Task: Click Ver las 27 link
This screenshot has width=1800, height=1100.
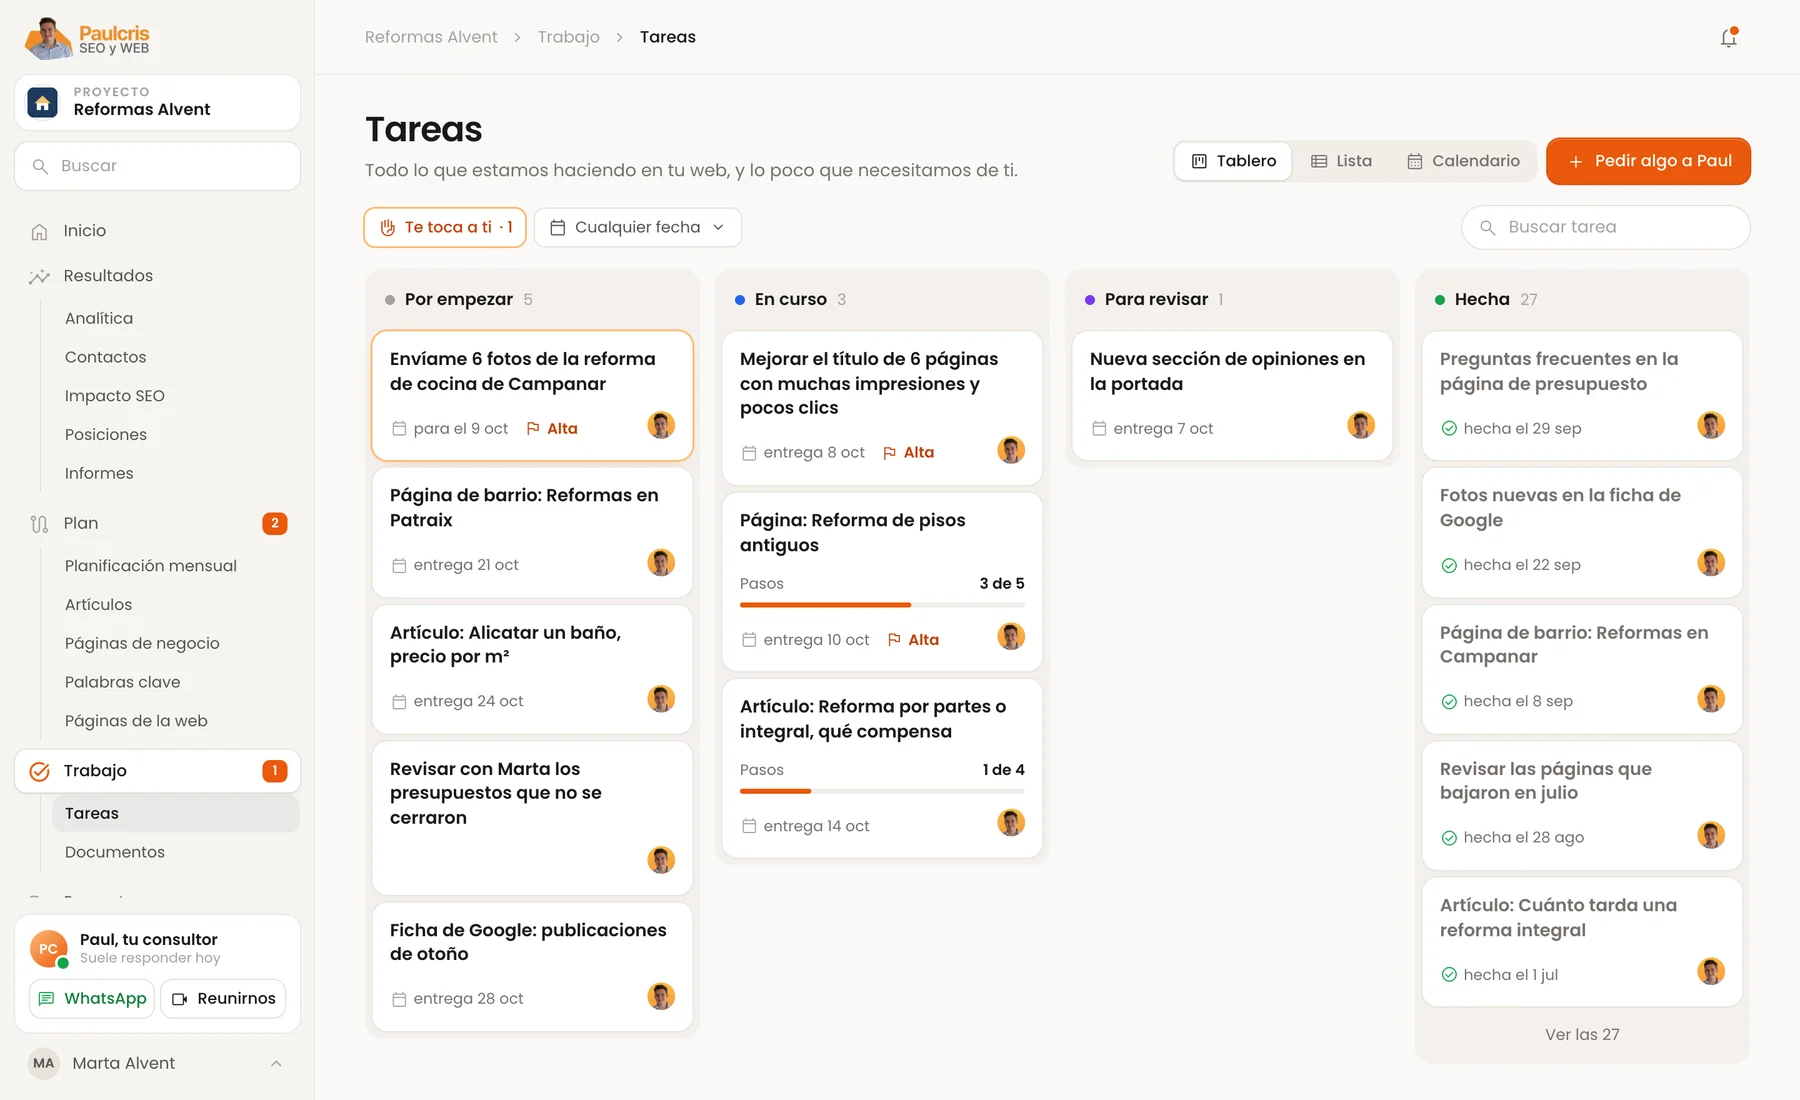Action: tap(1582, 1035)
